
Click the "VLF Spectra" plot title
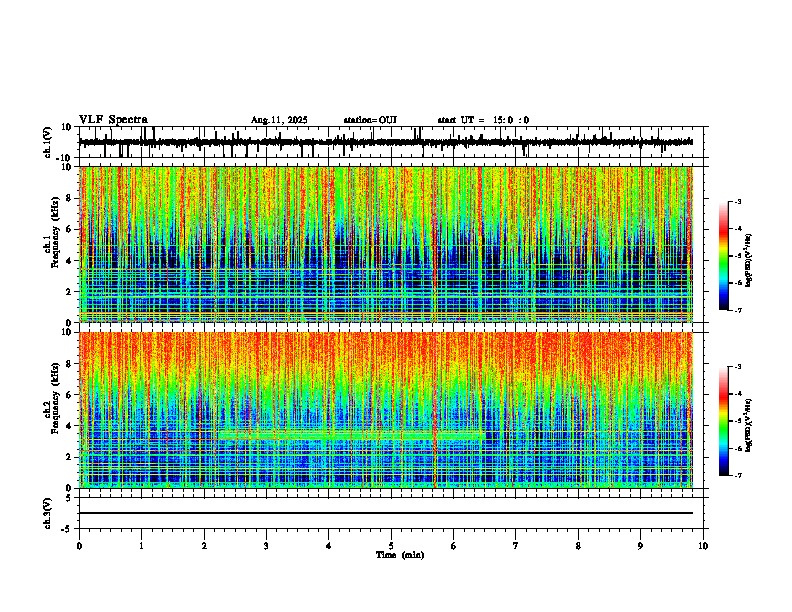pyautogui.click(x=113, y=120)
